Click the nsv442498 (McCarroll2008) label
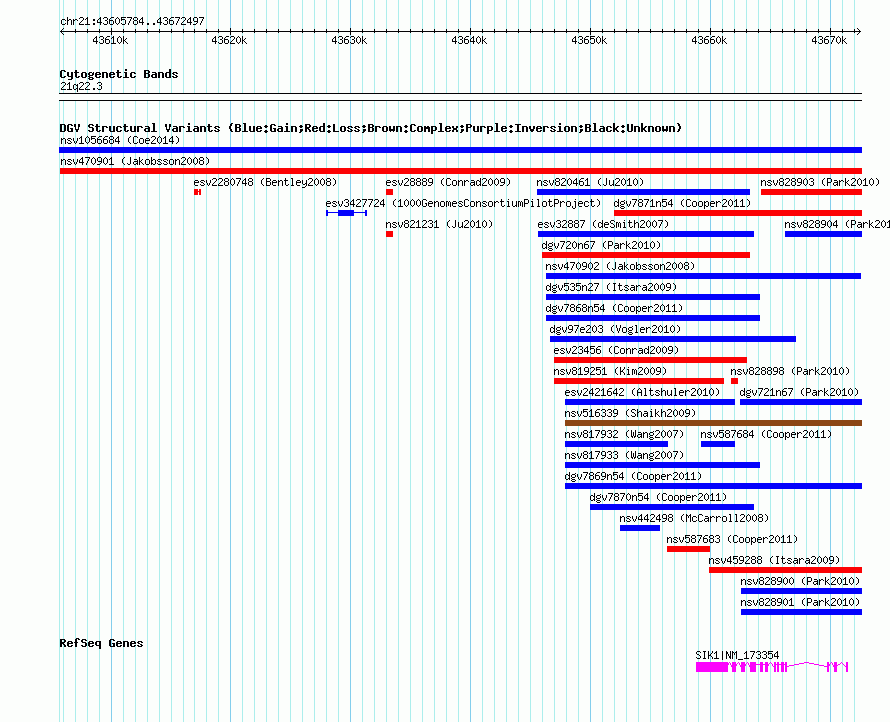 tap(694, 518)
